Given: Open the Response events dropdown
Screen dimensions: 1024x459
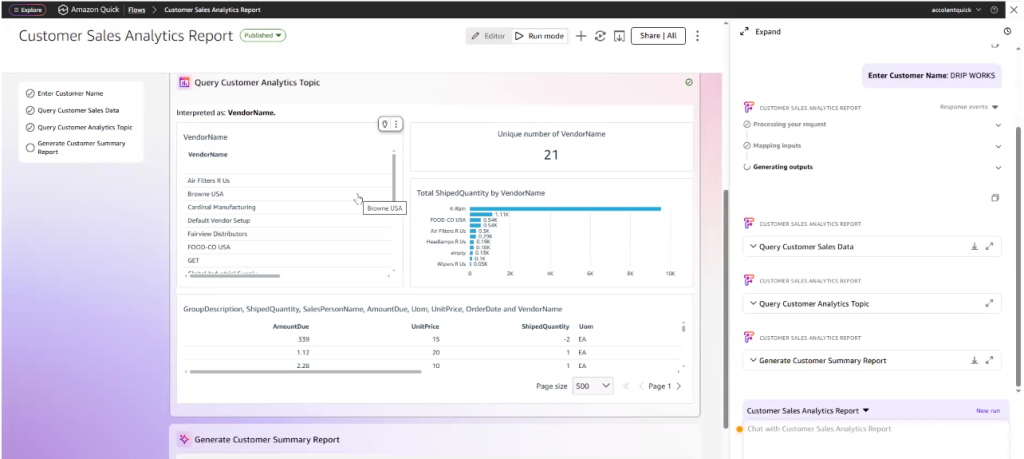Looking at the screenshot, I should pyautogui.click(x=969, y=106).
